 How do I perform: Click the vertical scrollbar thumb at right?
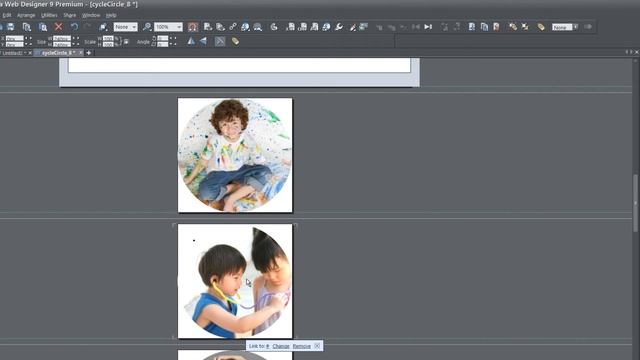pos(635,203)
